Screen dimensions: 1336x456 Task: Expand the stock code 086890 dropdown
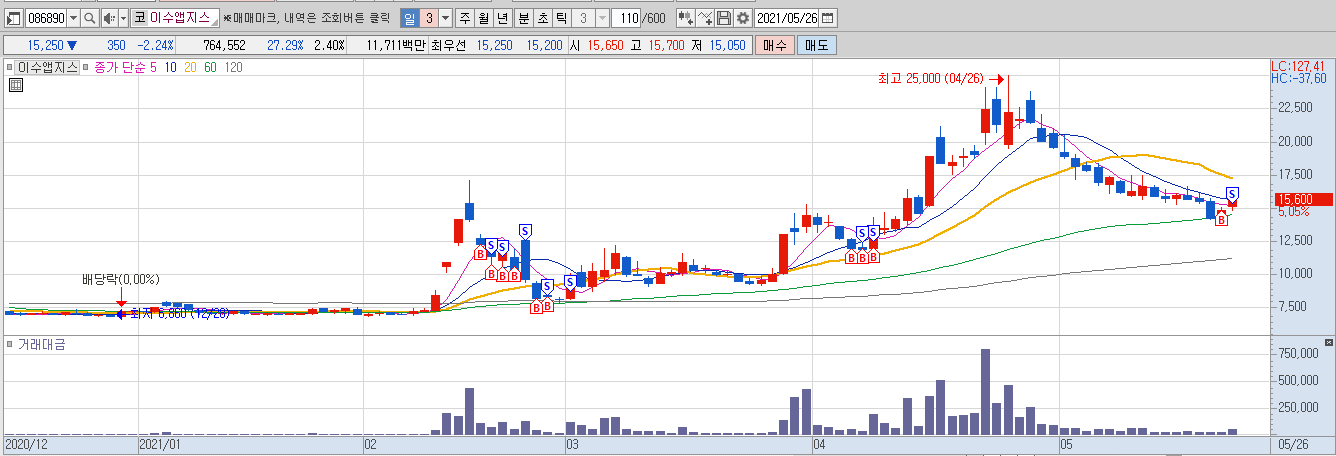[73, 18]
